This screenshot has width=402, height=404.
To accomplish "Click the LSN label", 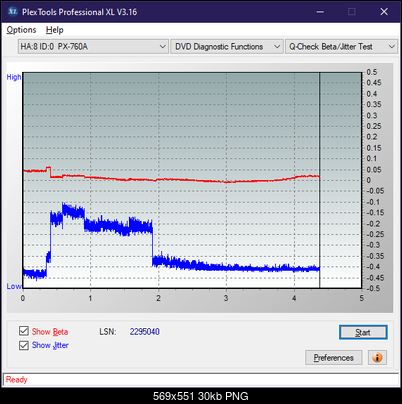I will click(x=108, y=332).
